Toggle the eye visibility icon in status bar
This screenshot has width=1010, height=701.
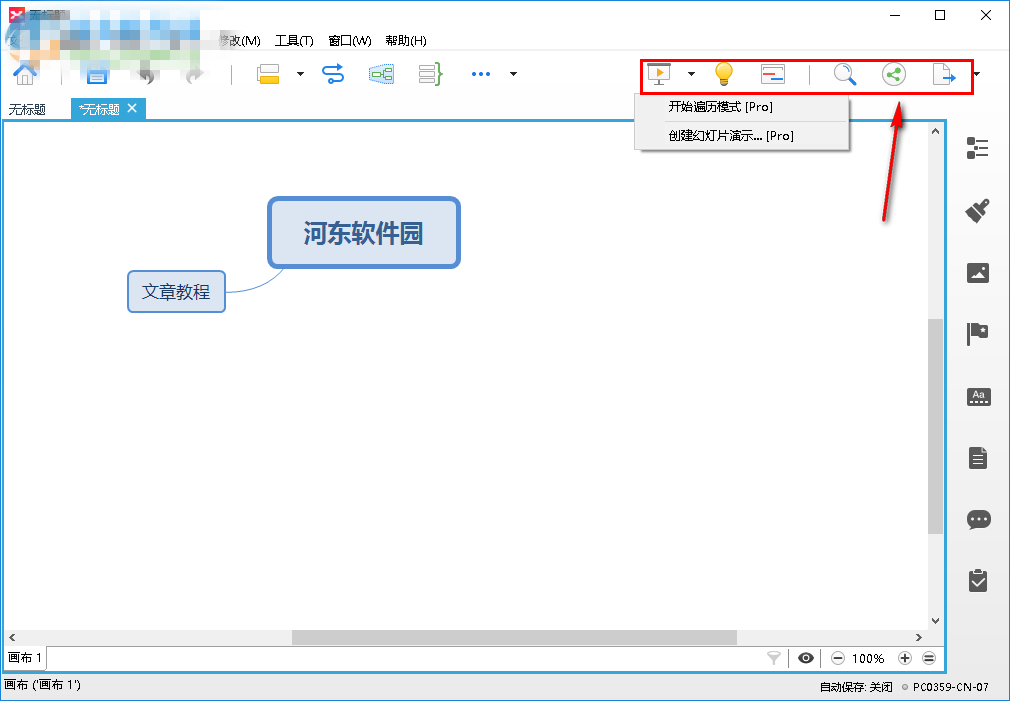805,658
